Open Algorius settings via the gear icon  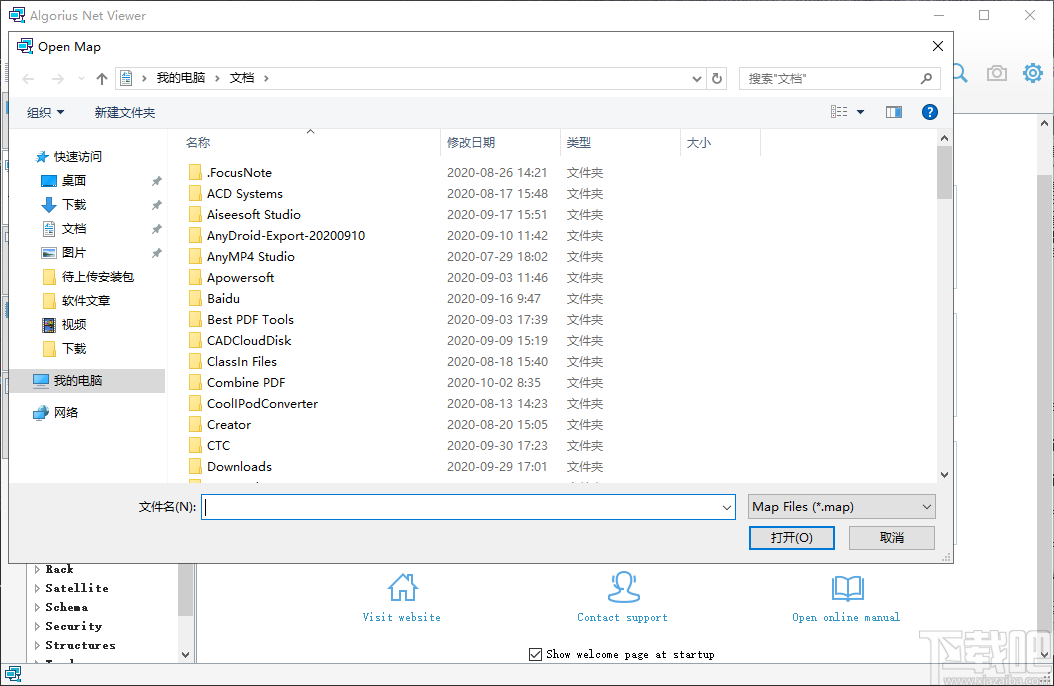[1032, 72]
